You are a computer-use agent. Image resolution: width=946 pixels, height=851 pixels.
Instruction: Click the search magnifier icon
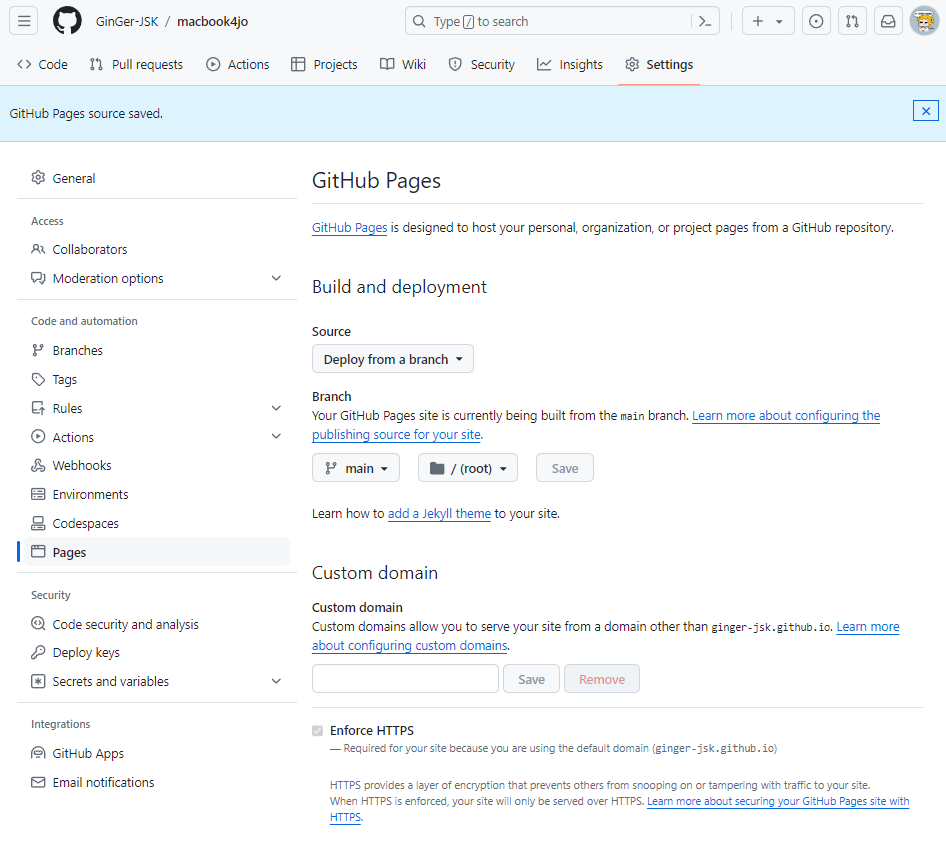pyautogui.click(x=419, y=22)
